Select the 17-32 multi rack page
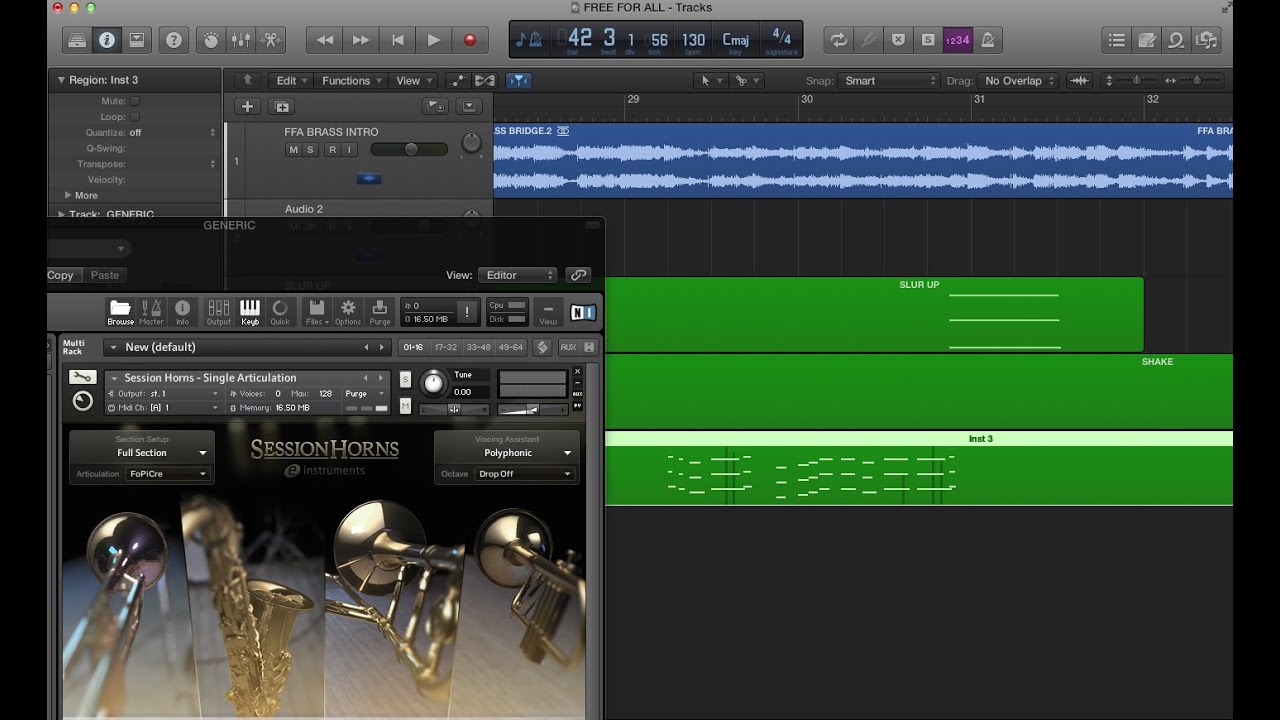The width and height of the screenshot is (1280, 720). coord(446,347)
